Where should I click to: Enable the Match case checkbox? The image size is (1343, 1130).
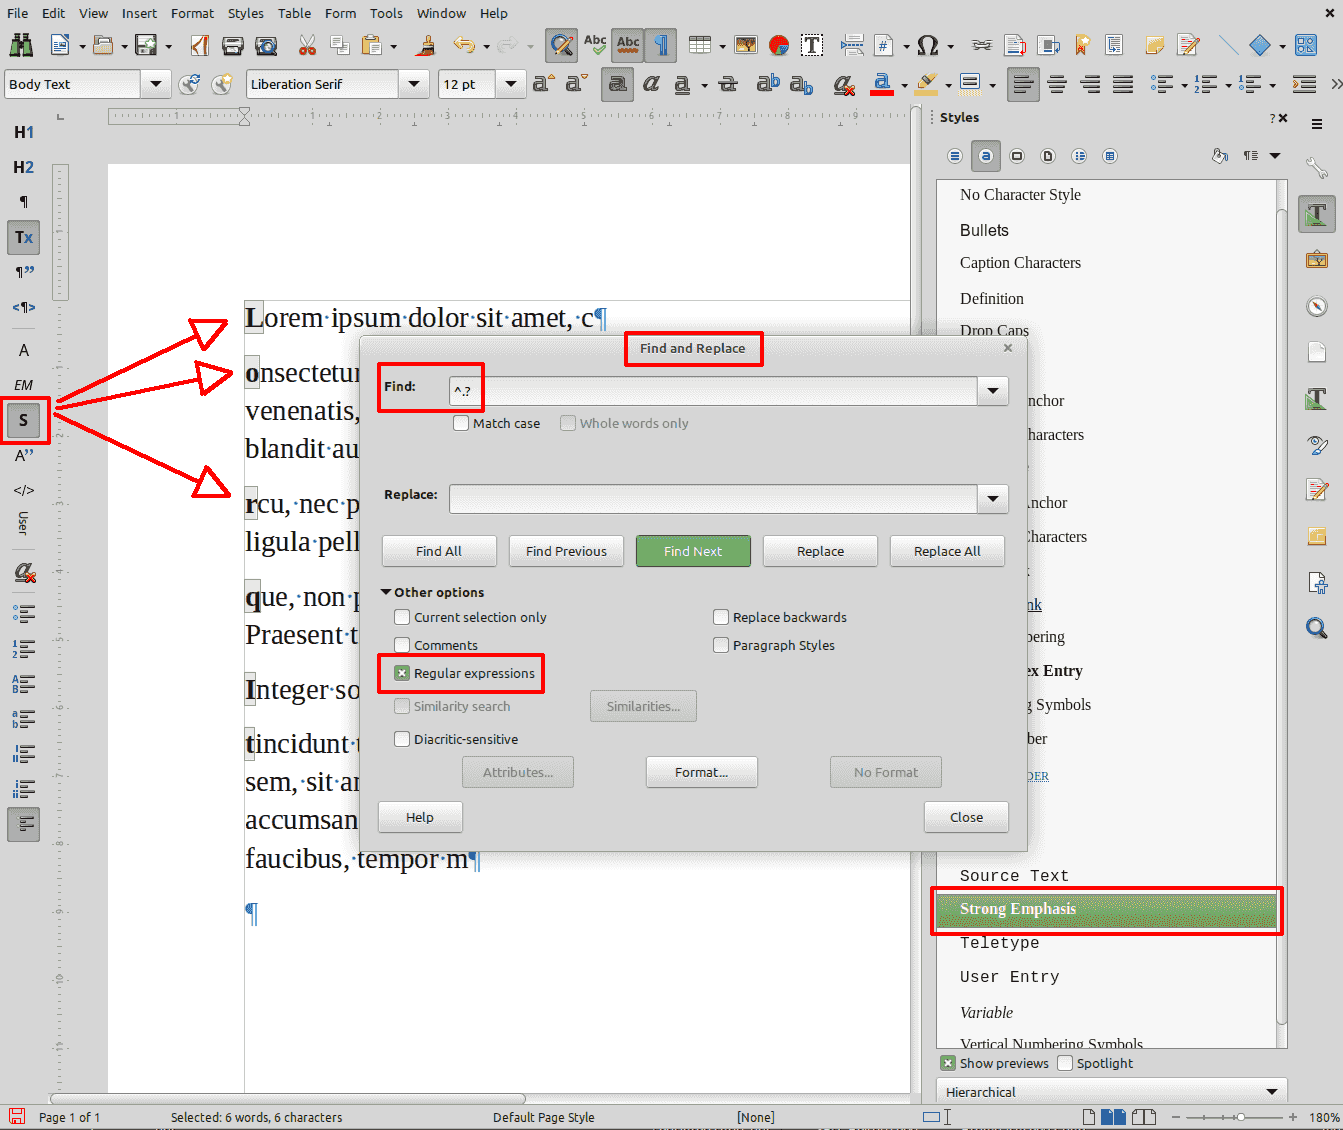click(x=461, y=424)
